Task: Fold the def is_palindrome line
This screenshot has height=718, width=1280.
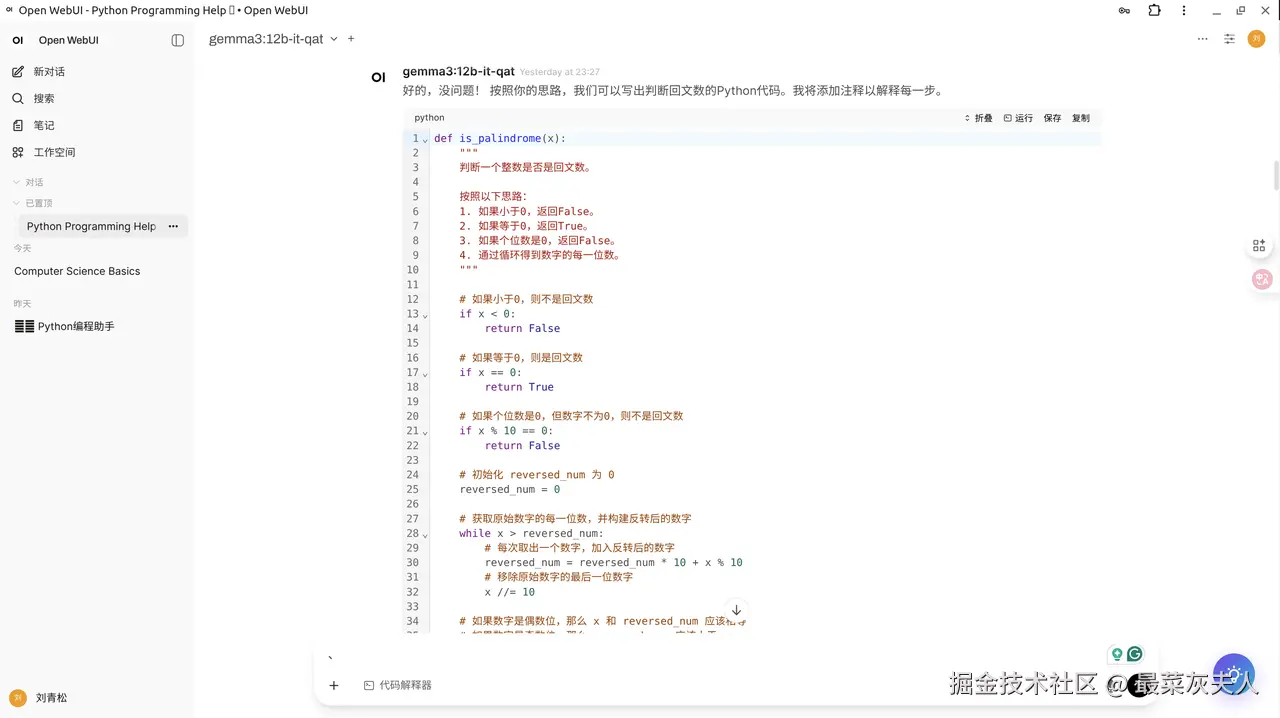Action: (426, 139)
